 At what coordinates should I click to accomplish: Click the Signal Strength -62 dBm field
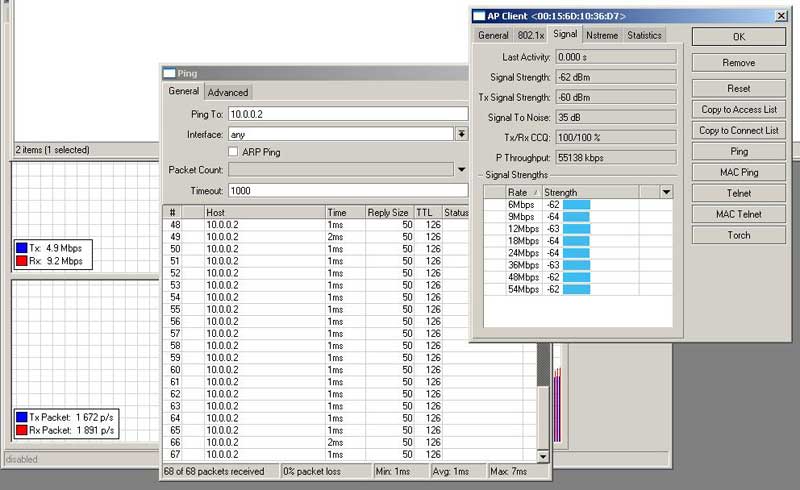pyautogui.click(x=616, y=77)
